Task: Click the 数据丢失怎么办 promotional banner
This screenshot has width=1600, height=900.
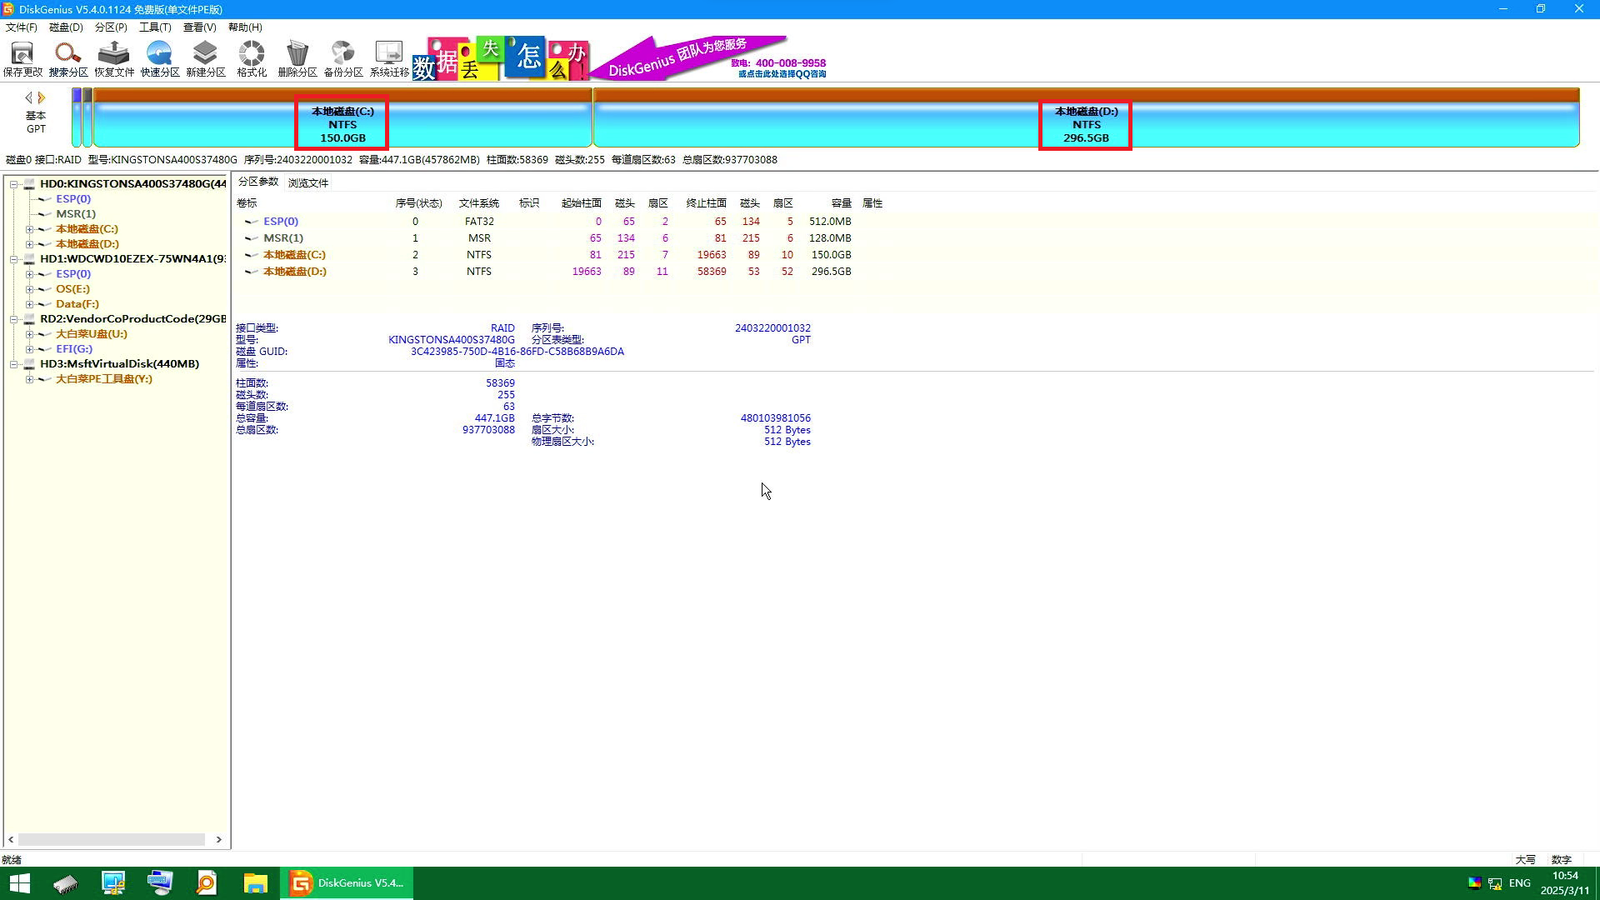Action: click(501, 59)
